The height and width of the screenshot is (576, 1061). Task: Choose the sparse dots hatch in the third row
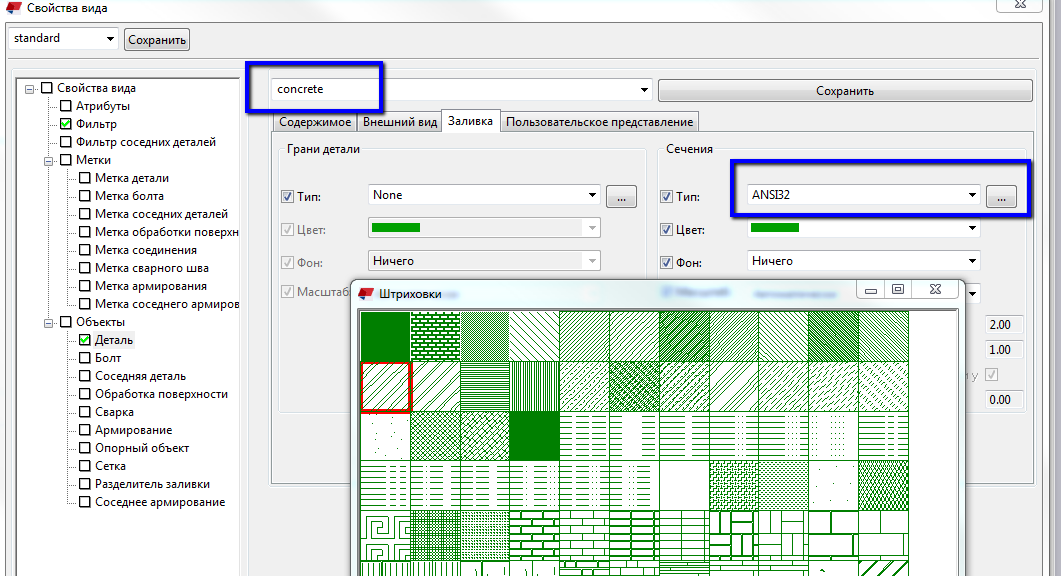(x=385, y=435)
